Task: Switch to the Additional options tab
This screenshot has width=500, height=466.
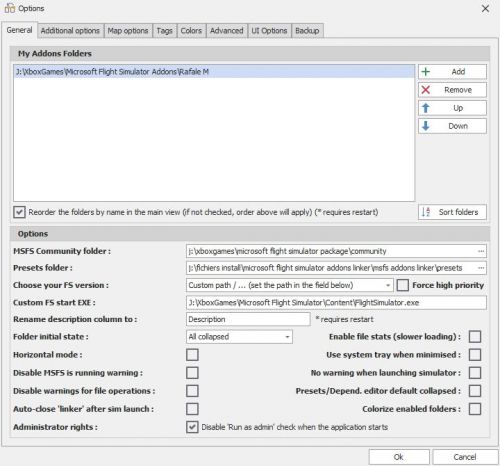Action: pos(70,31)
